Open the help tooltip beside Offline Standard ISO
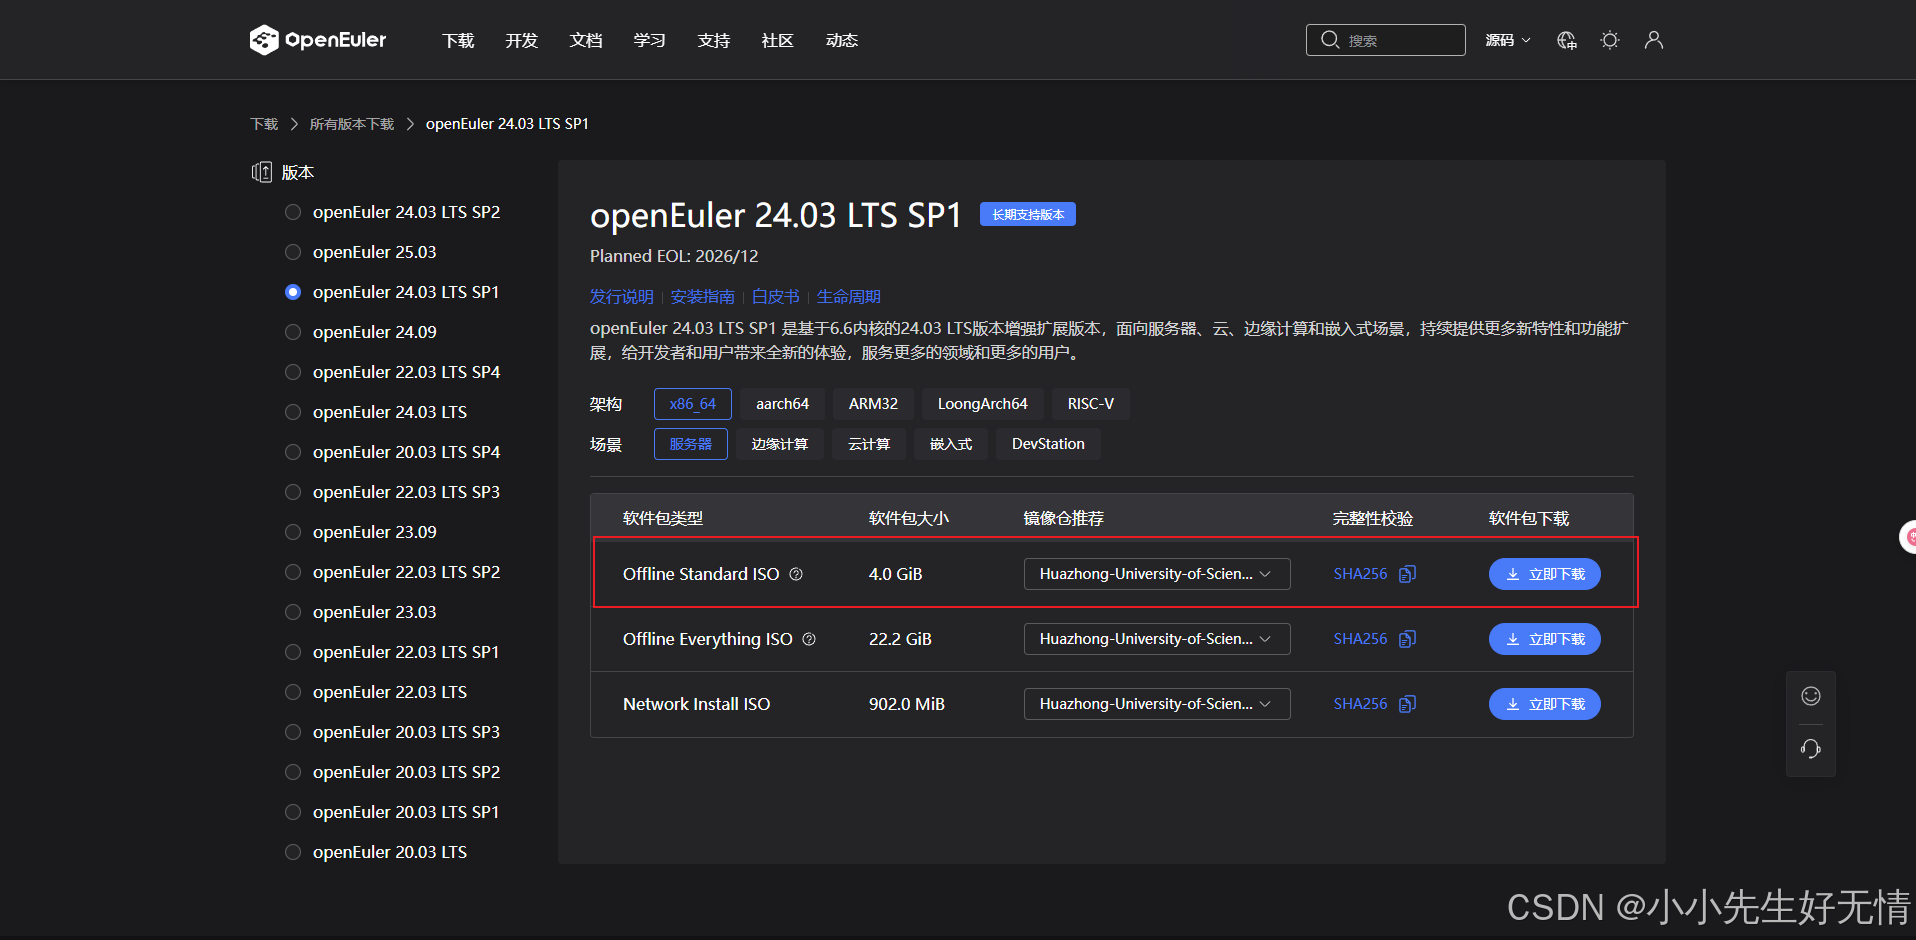This screenshot has height=940, width=1916. pyautogui.click(x=796, y=573)
